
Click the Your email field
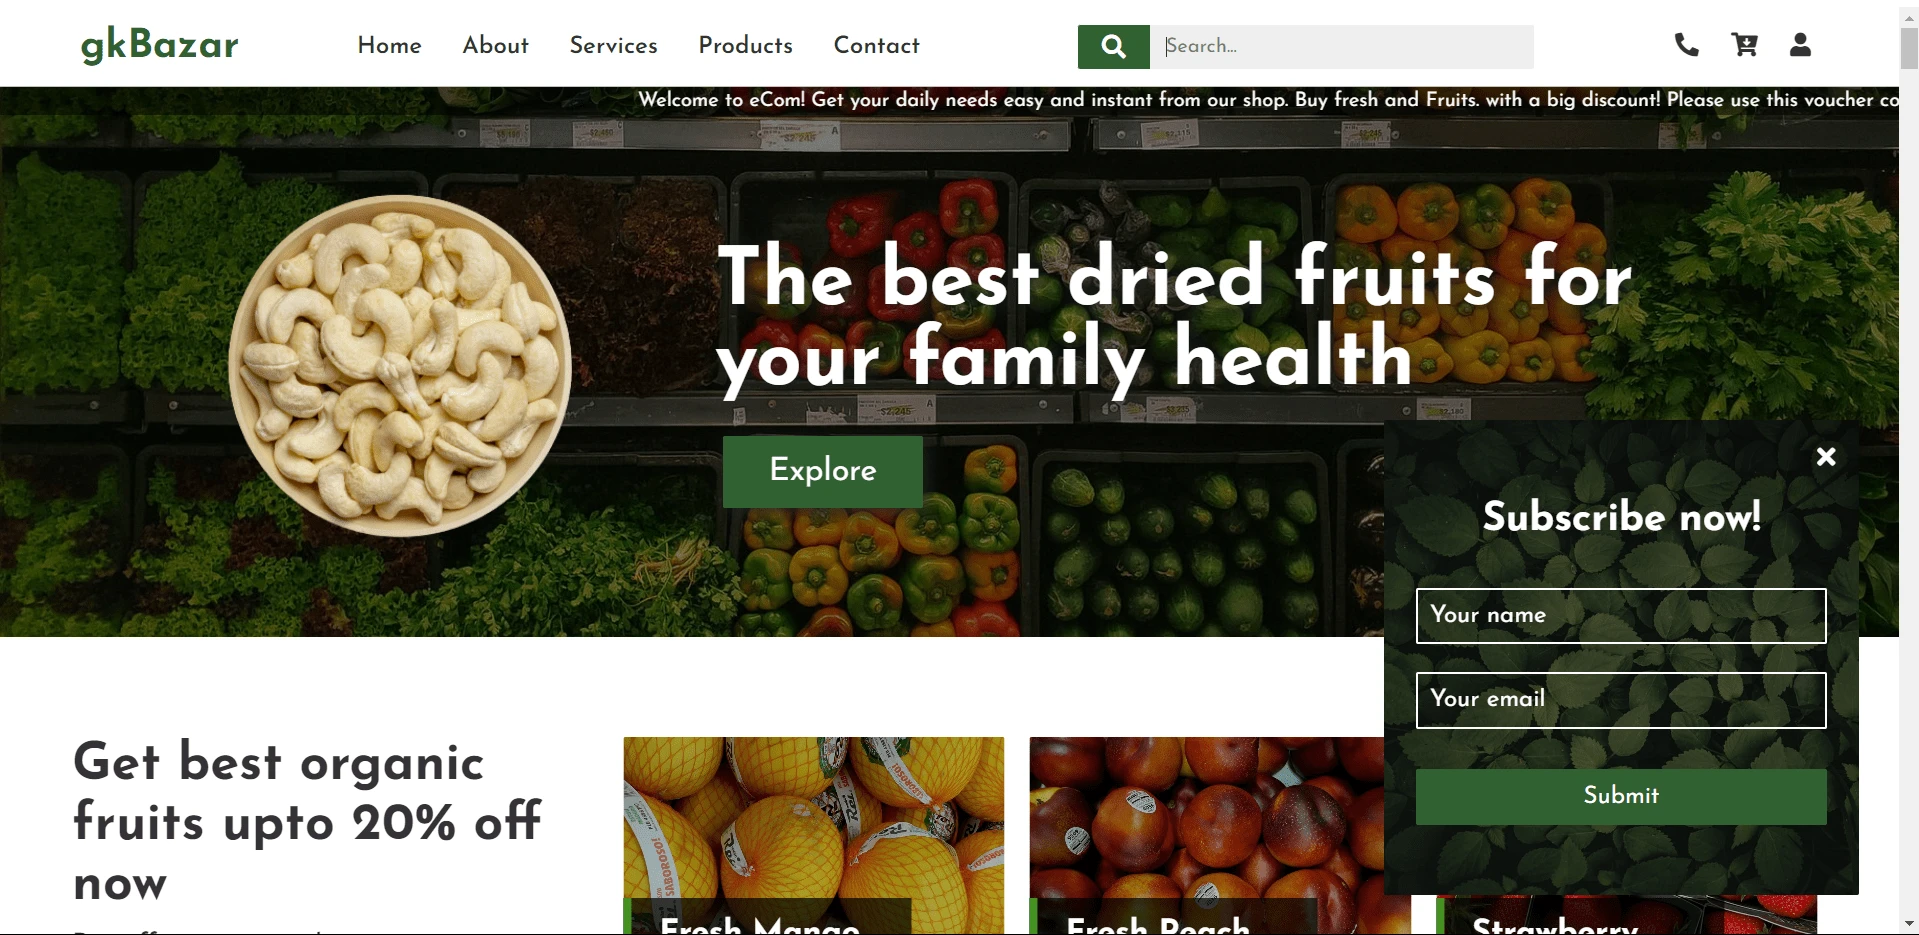(x=1621, y=700)
